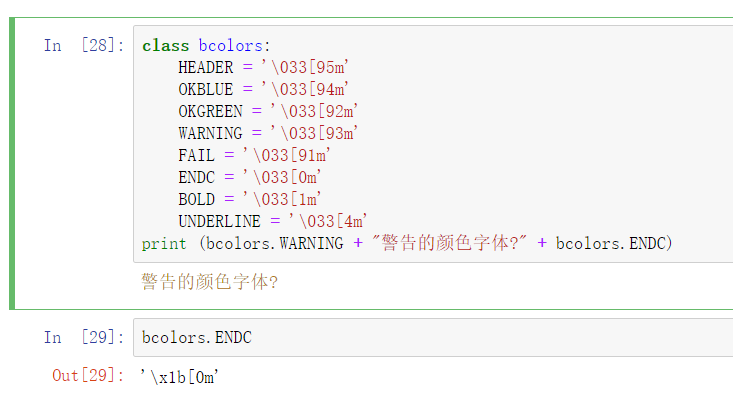733x400 pixels.
Task: Place cursor on the OKGREEN line
Action: (268, 111)
